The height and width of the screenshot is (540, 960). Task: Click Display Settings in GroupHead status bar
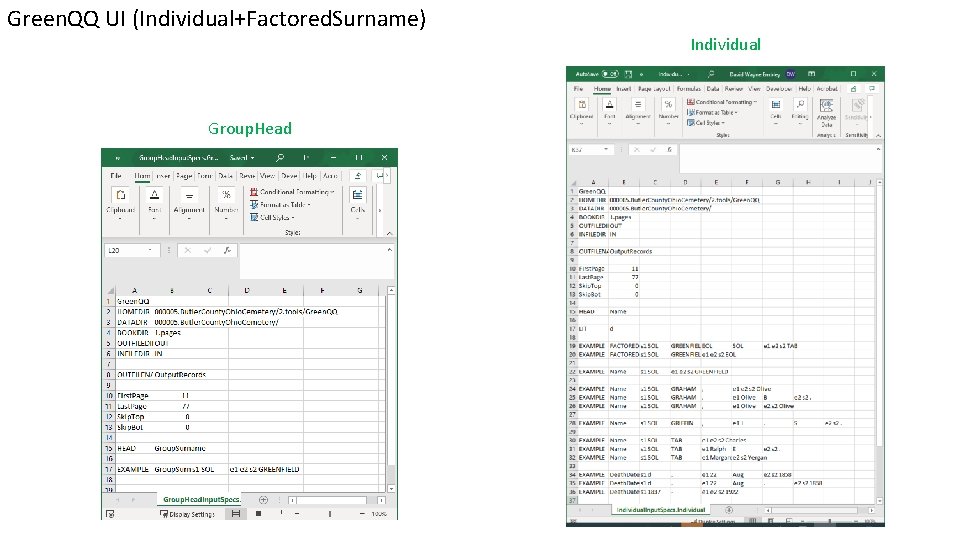tap(187, 514)
